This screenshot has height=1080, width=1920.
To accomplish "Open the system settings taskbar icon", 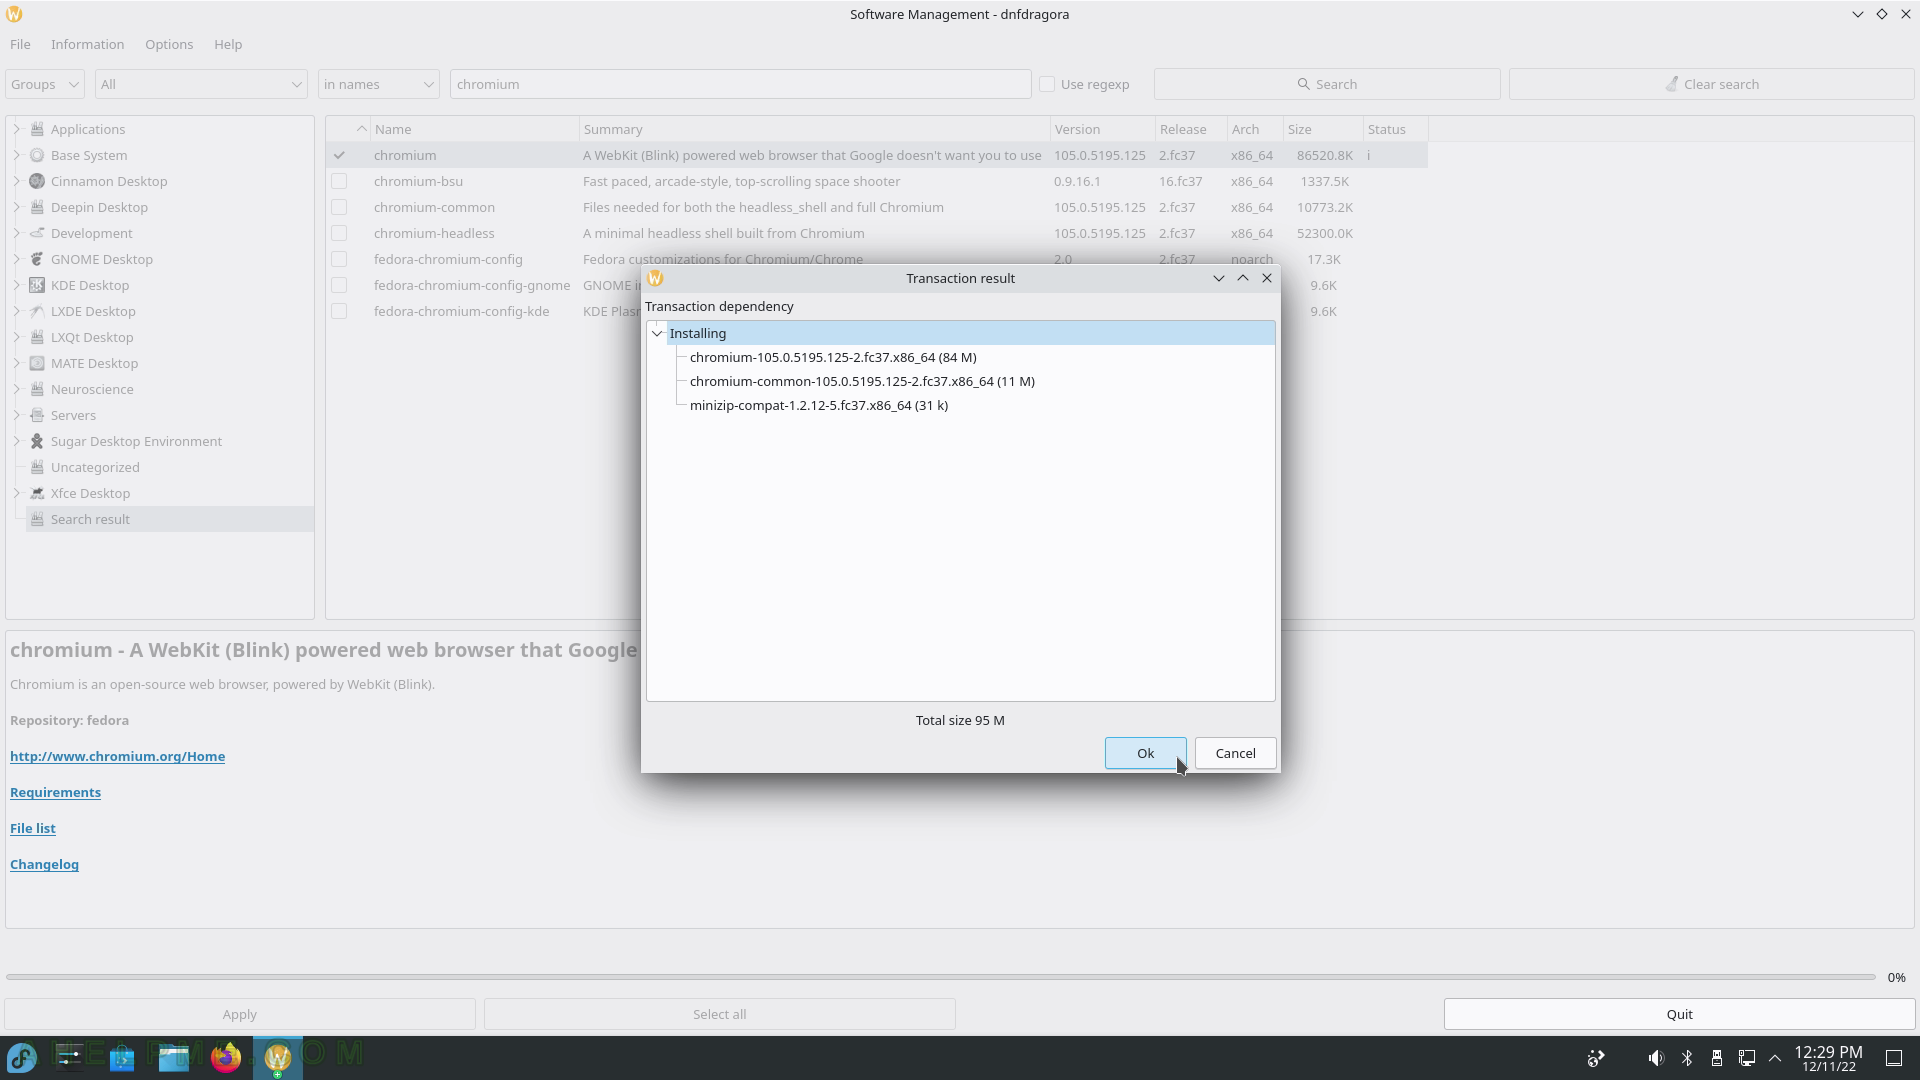I will pyautogui.click(x=70, y=1057).
